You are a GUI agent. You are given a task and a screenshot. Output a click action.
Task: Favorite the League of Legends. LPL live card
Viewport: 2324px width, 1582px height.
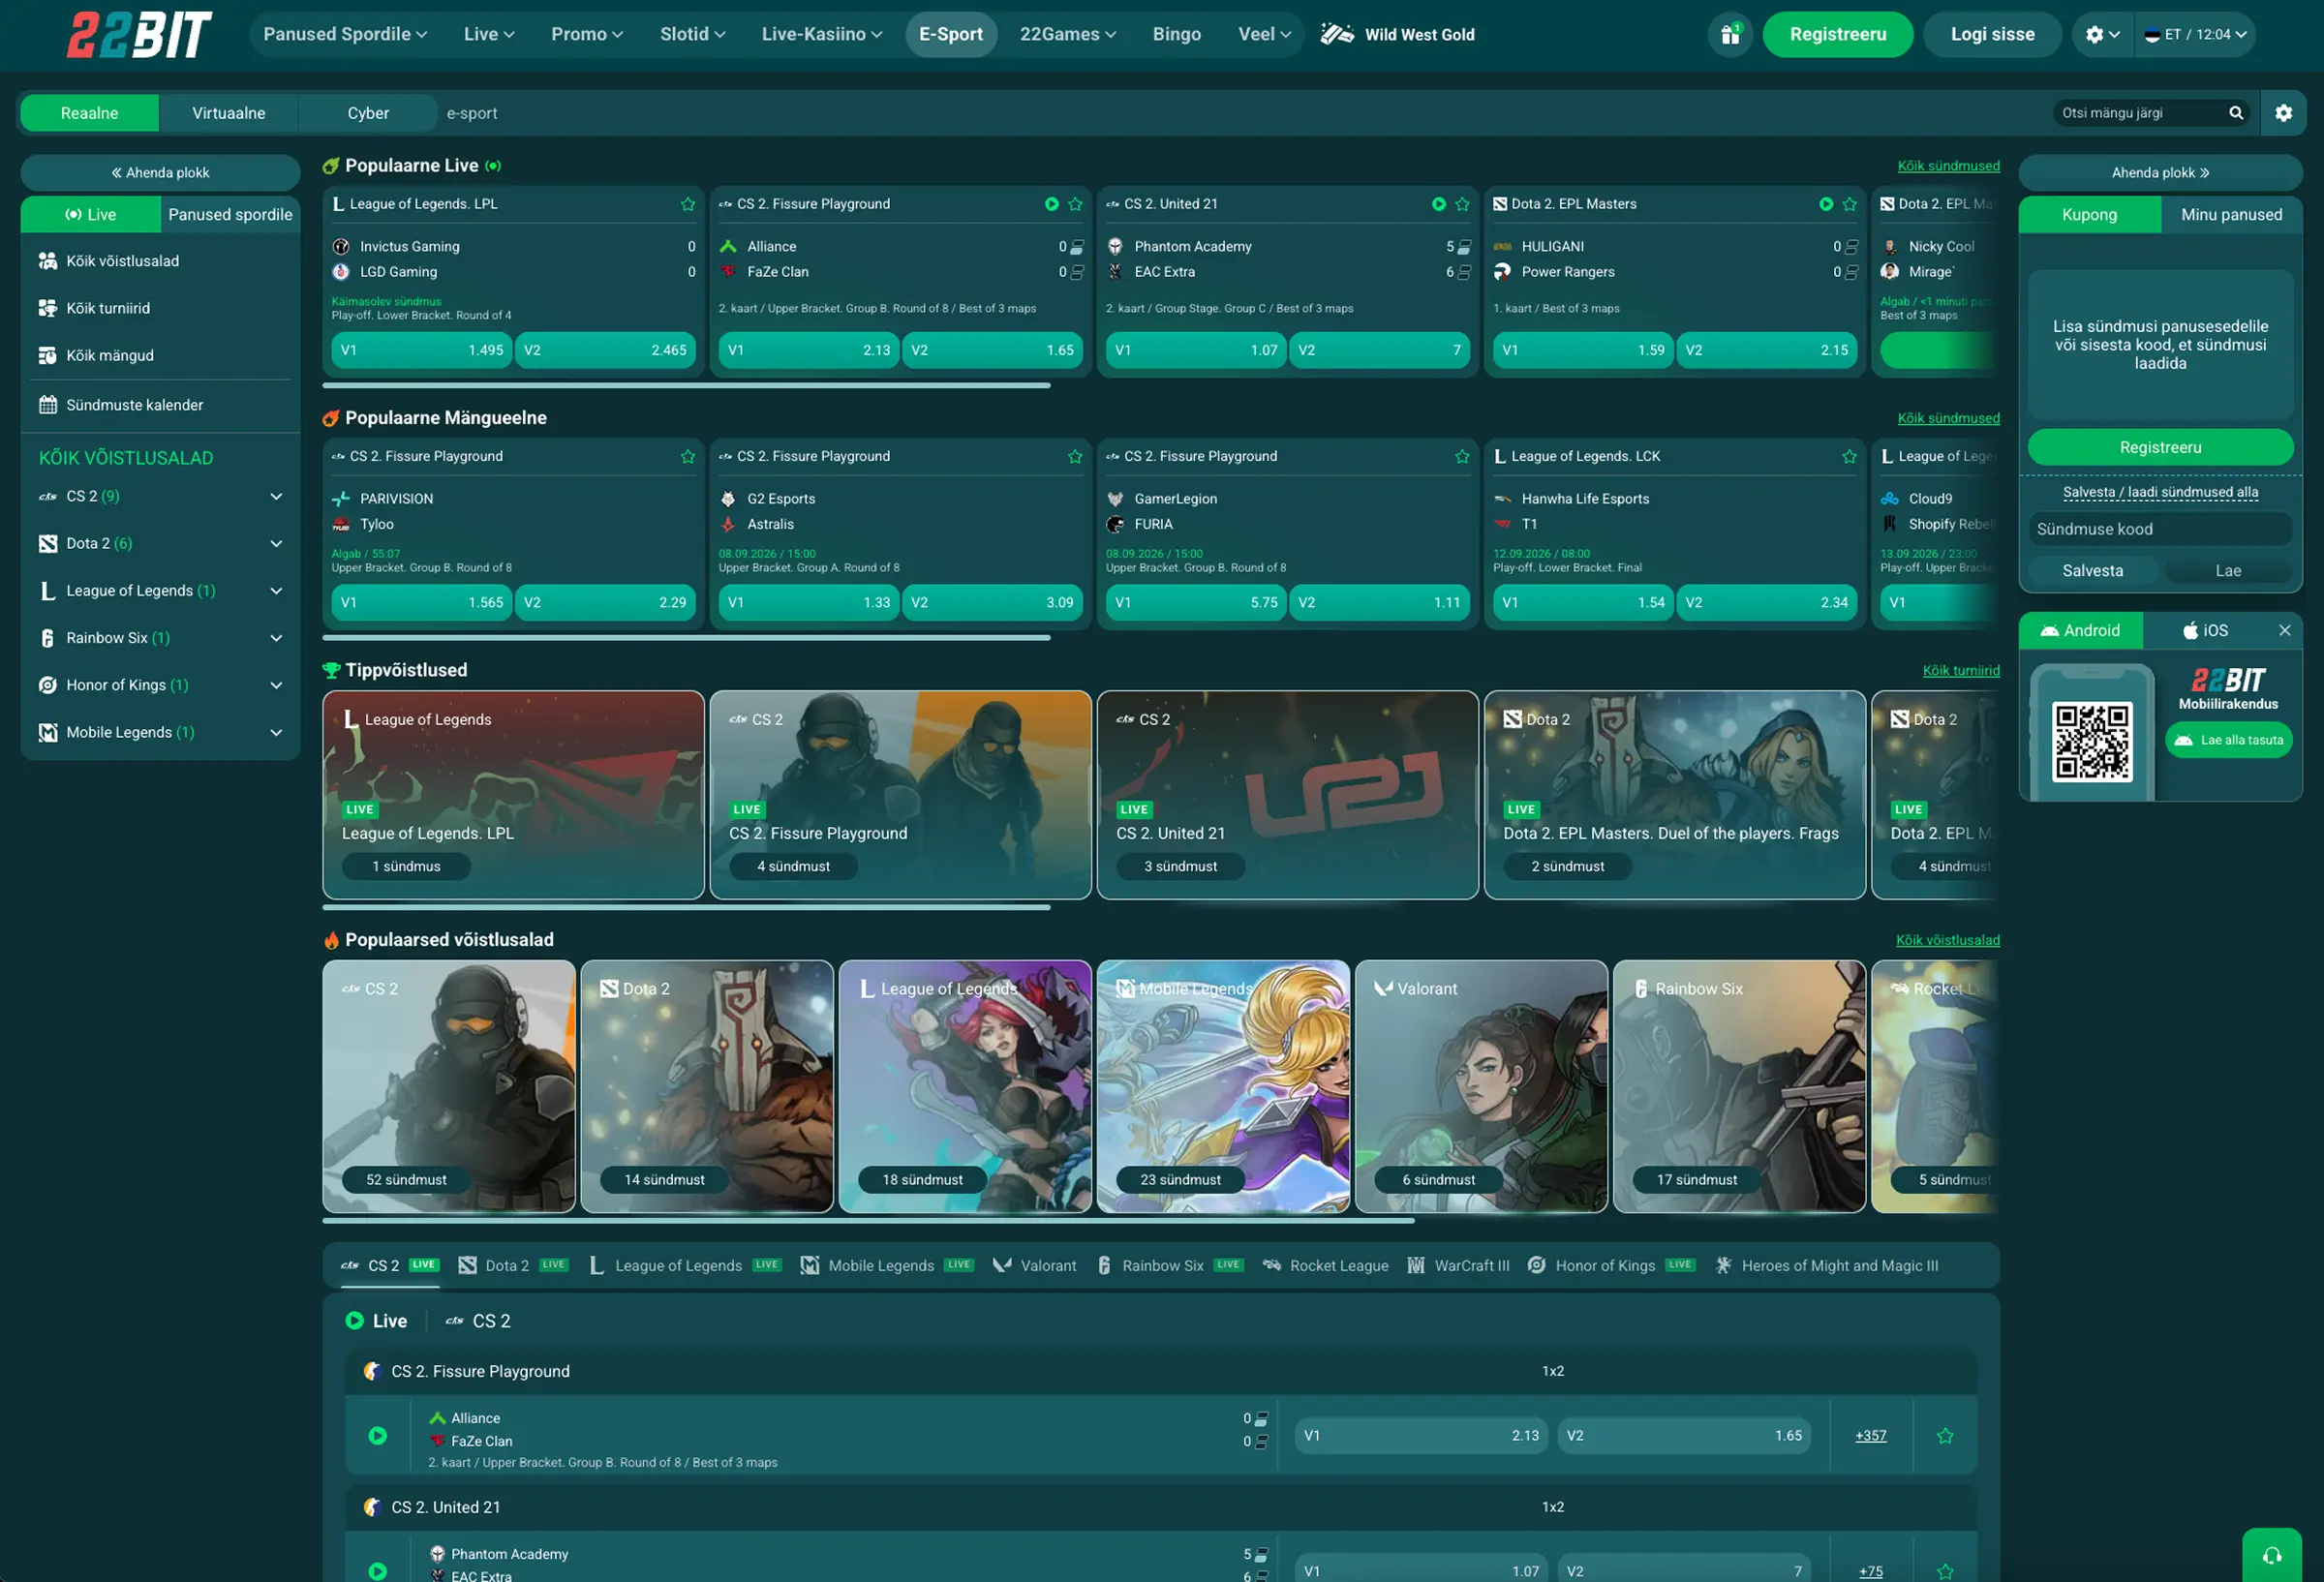point(688,204)
